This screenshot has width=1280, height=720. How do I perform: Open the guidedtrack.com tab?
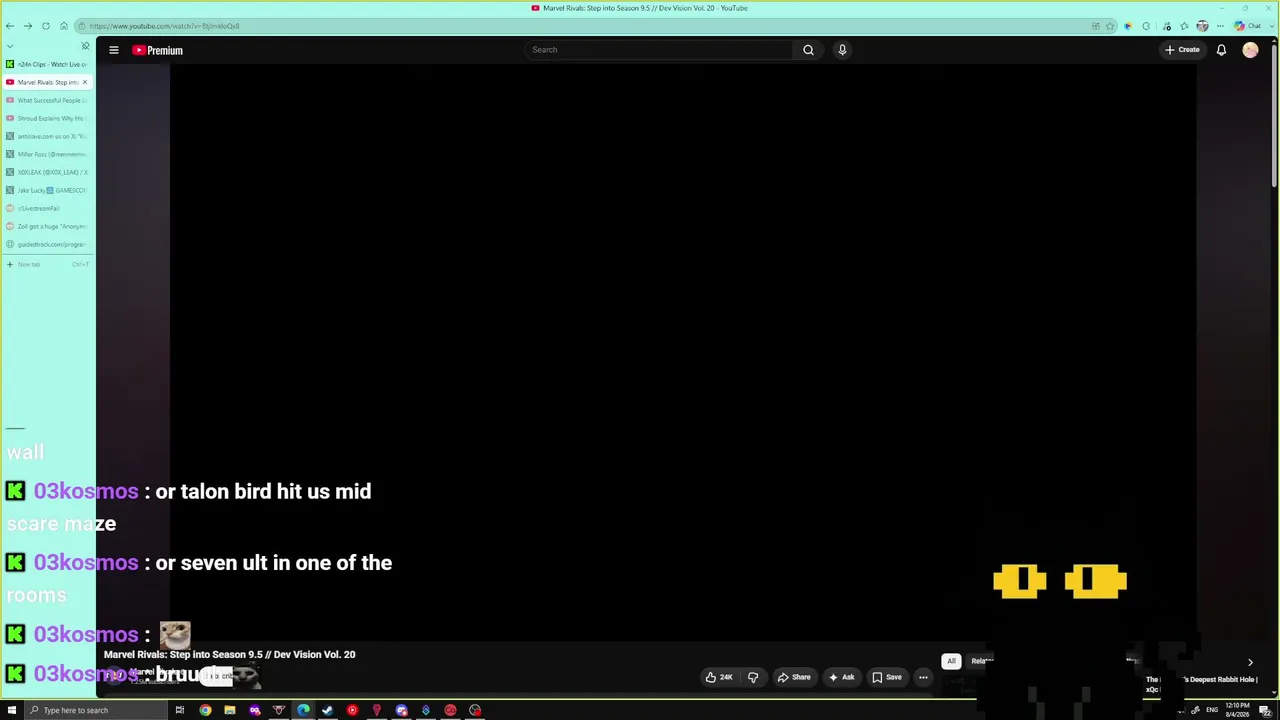(47, 244)
